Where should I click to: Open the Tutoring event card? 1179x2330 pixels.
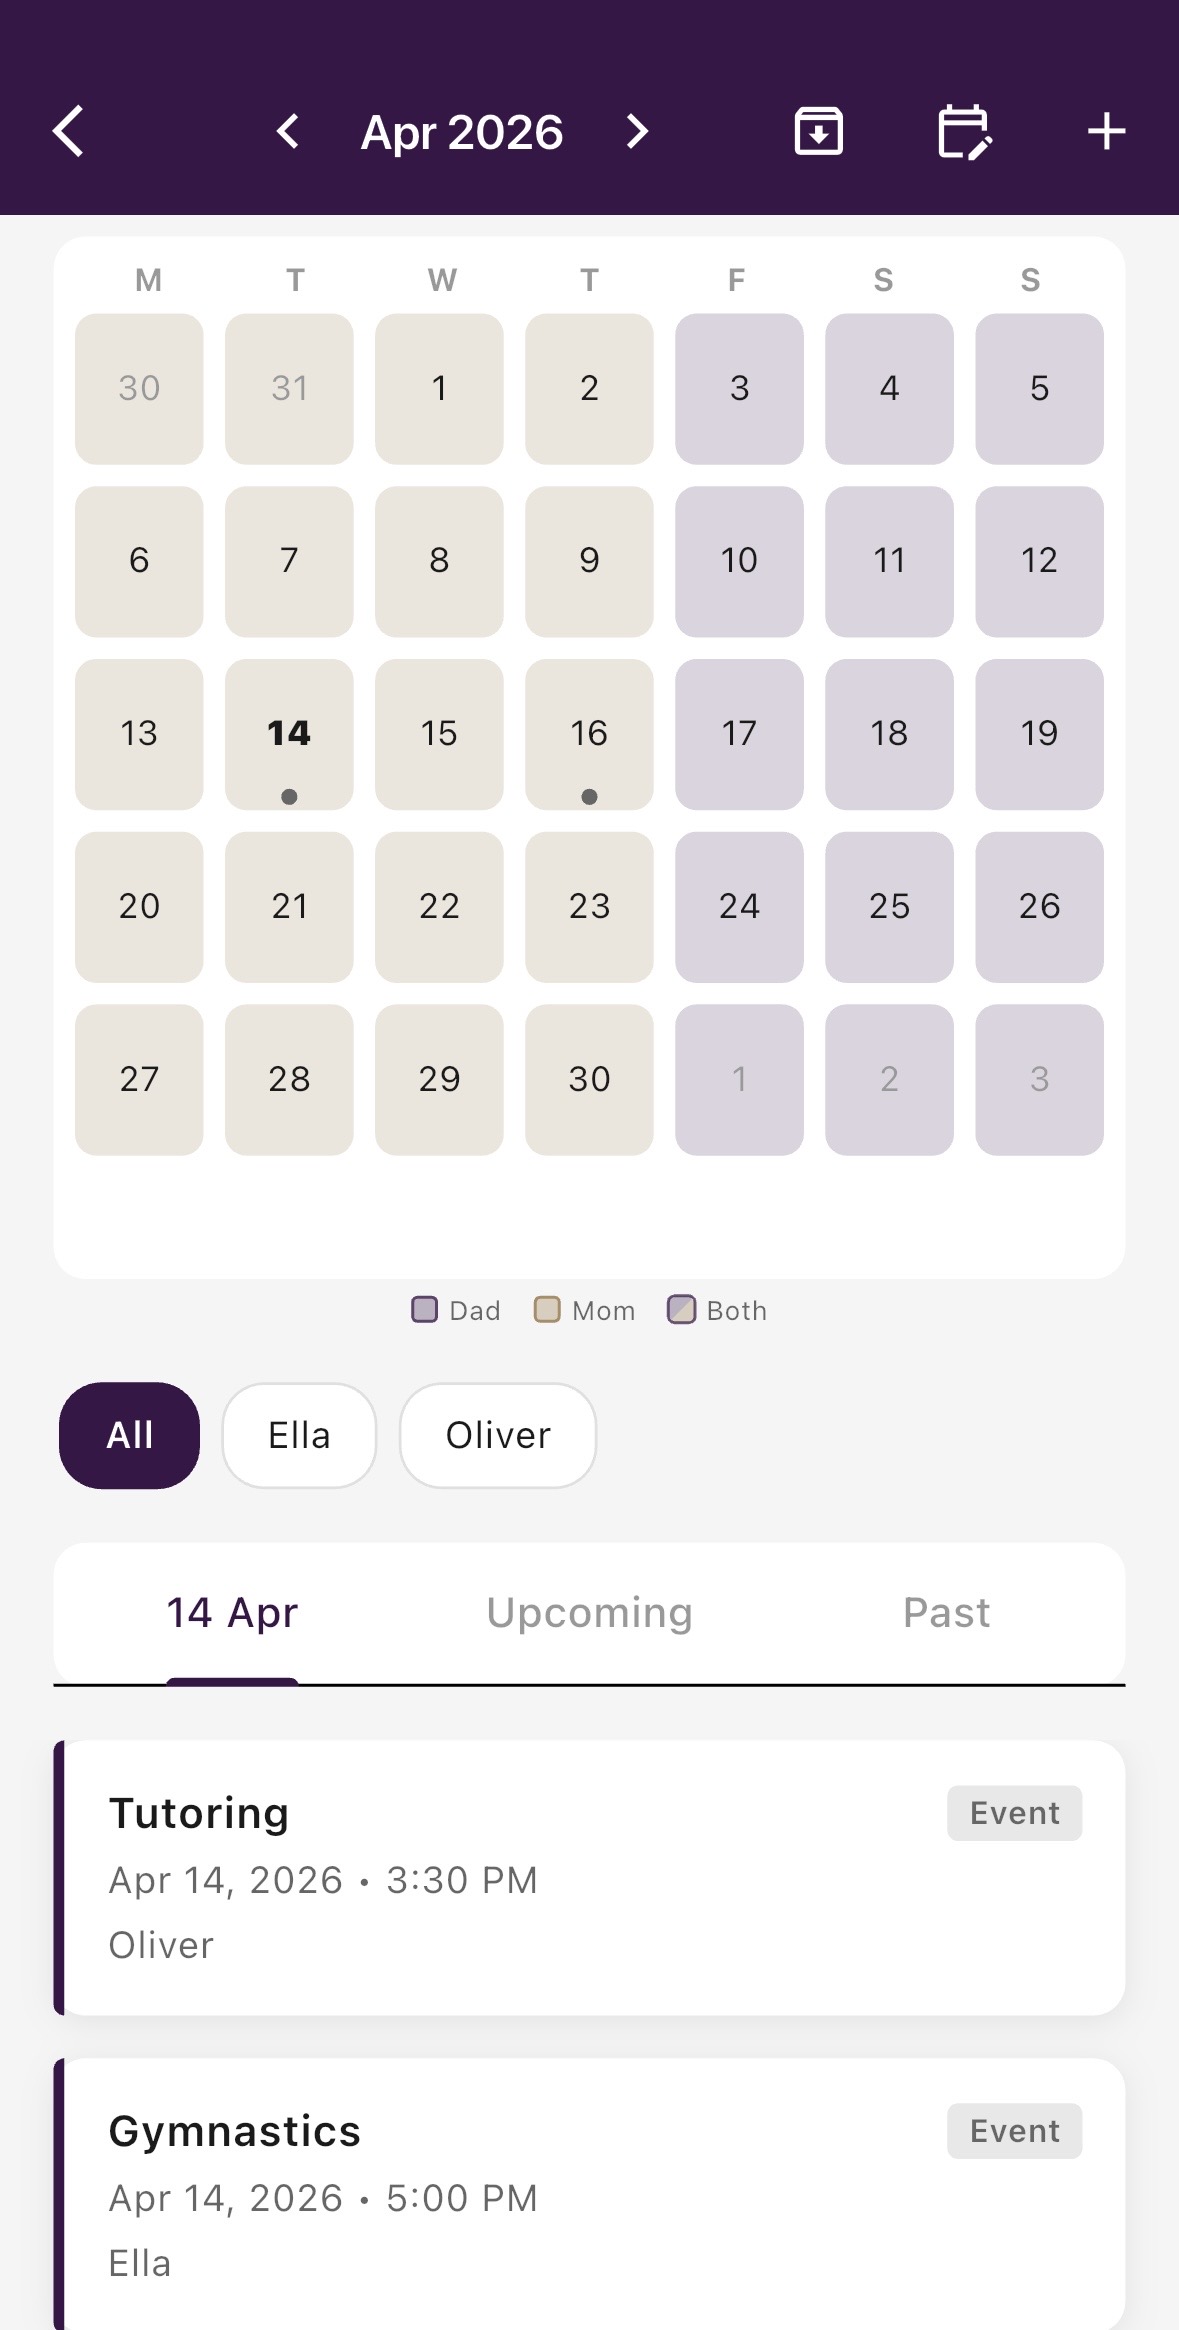589,1877
